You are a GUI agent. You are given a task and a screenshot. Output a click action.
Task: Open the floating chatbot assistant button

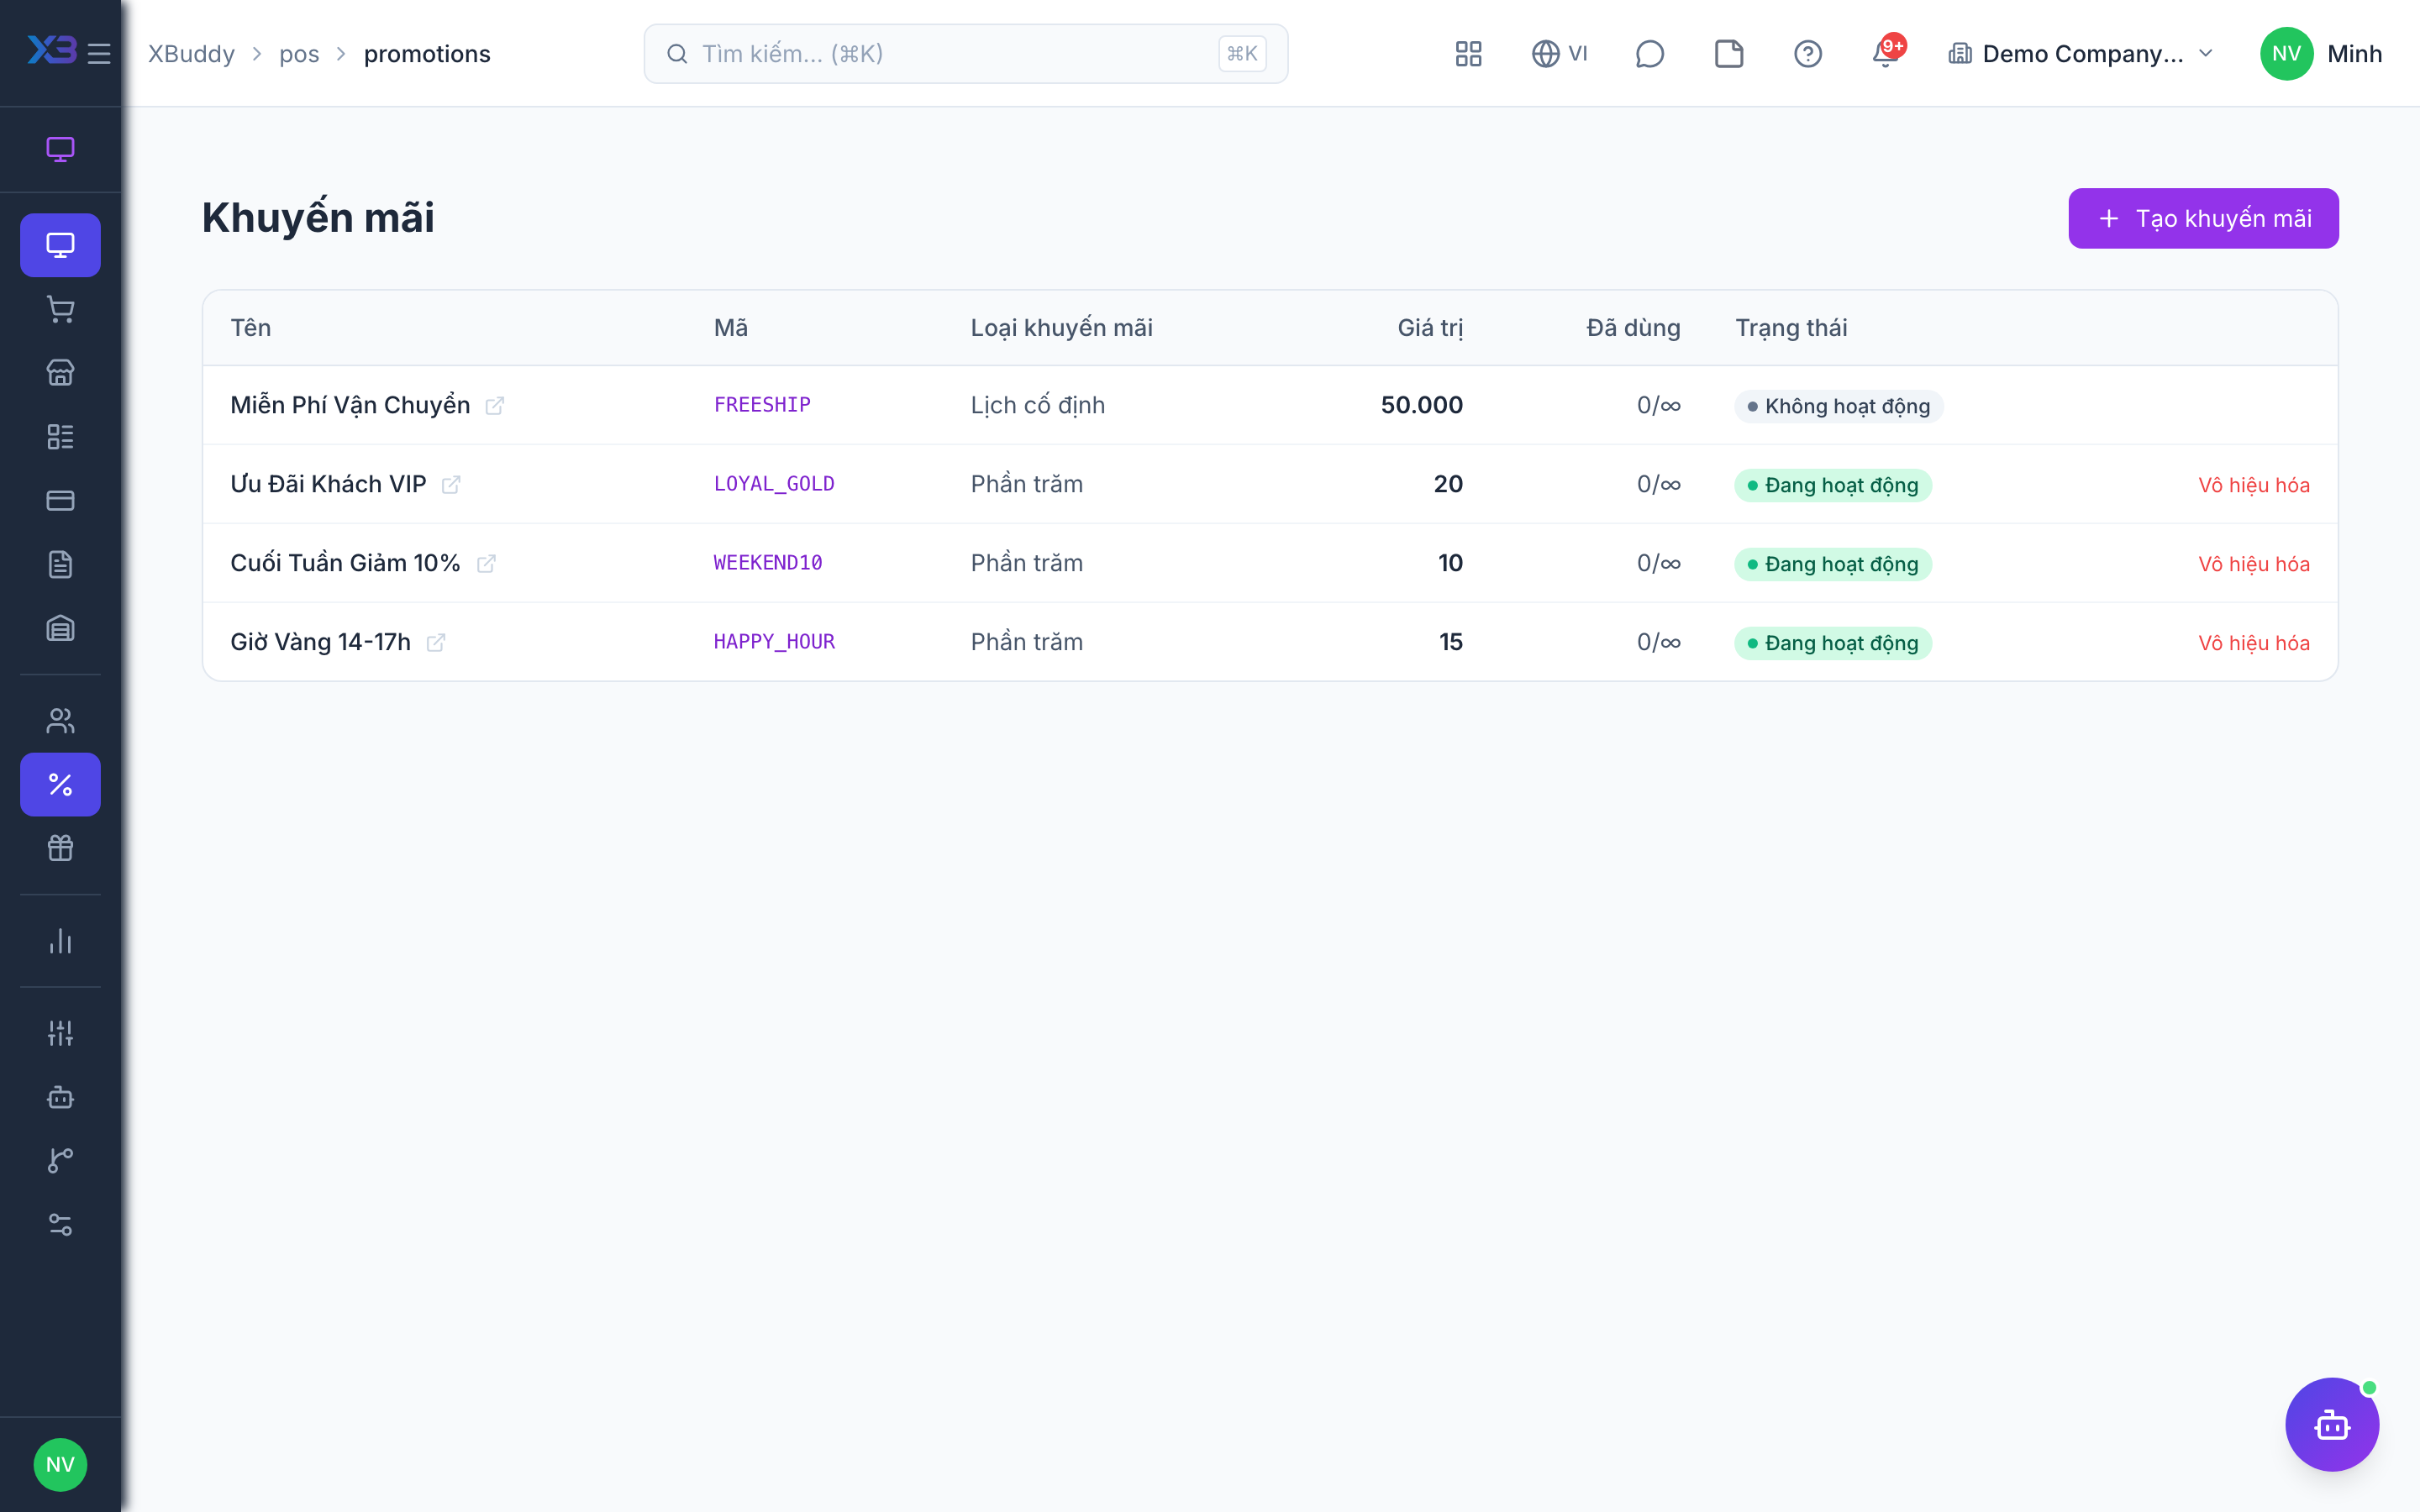coord(2332,1424)
